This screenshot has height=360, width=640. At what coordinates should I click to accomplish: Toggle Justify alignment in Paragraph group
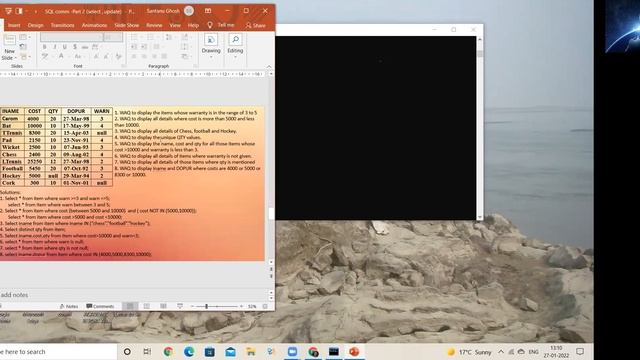[x=164, y=56]
